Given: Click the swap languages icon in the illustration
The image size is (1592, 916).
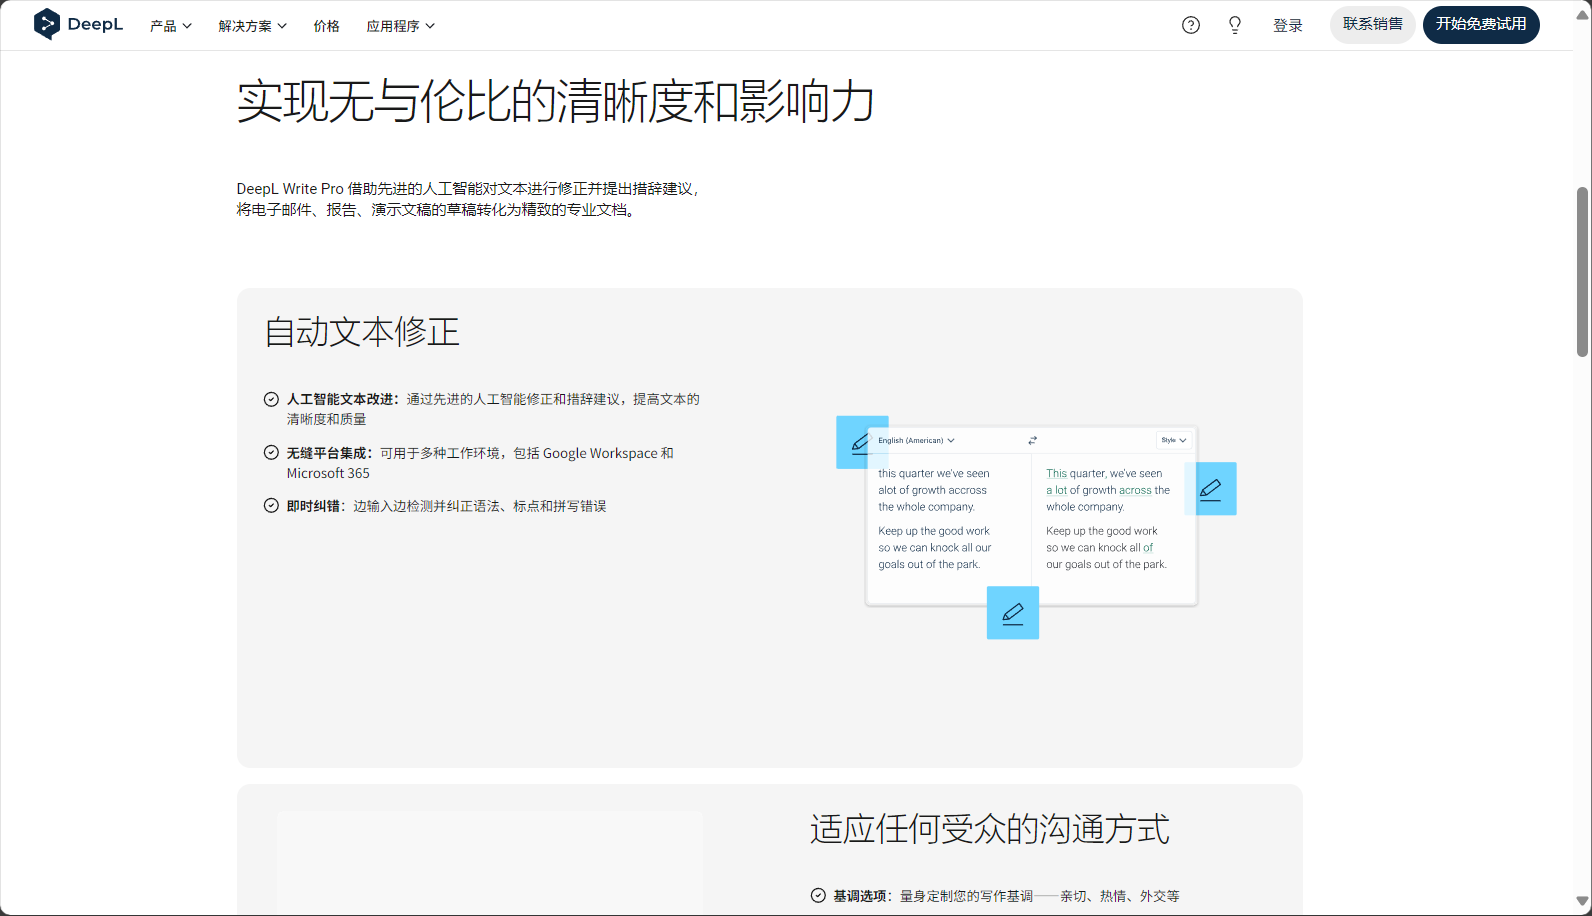Looking at the screenshot, I should click(x=1032, y=440).
